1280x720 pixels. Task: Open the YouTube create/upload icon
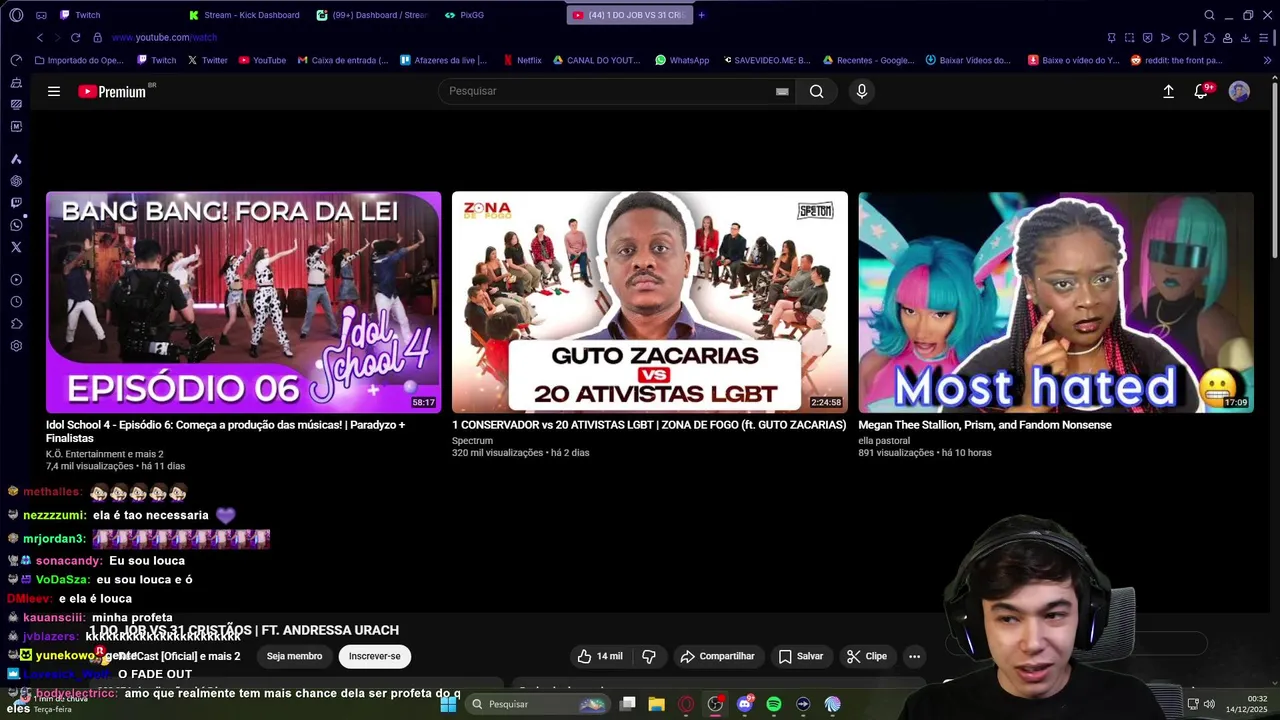click(x=1168, y=91)
